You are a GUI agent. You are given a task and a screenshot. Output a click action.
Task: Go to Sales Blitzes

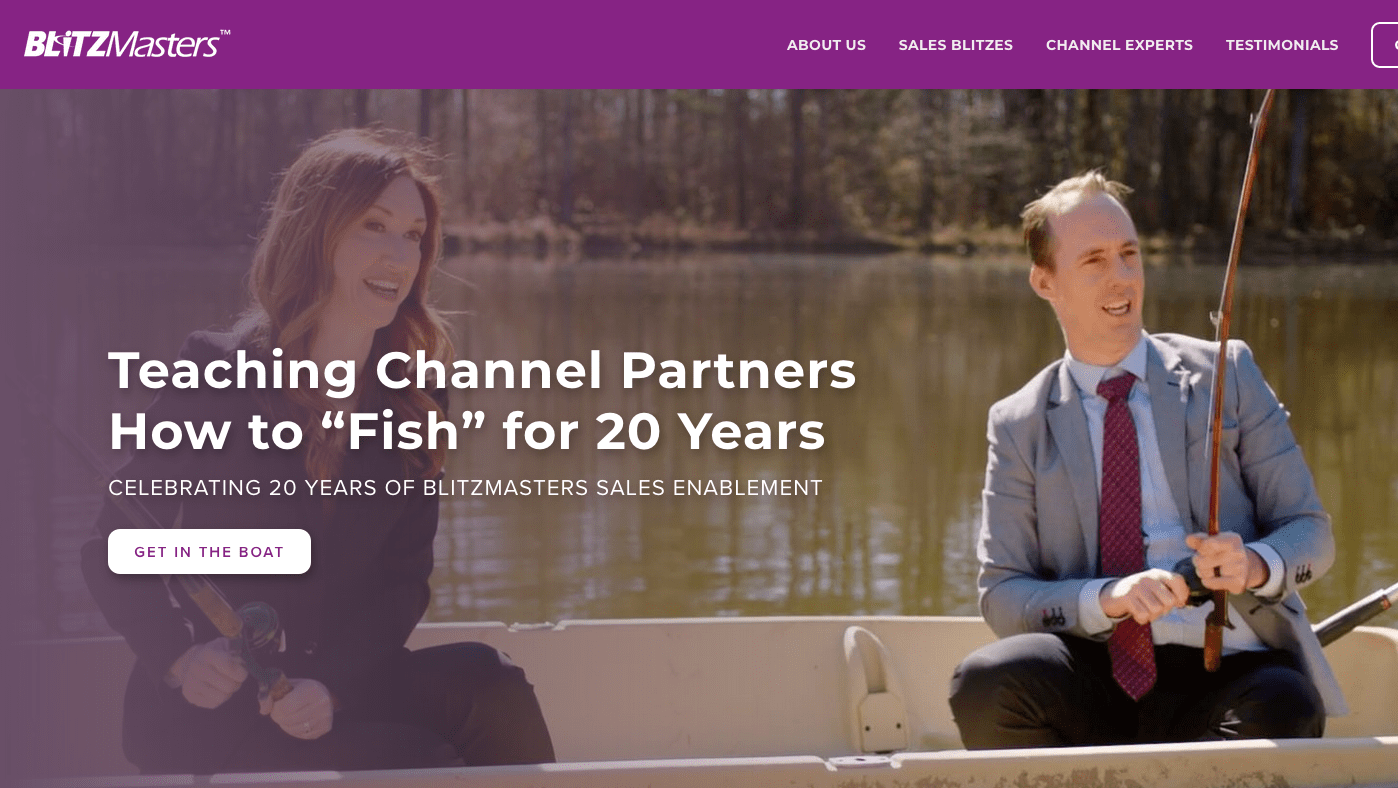pos(955,45)
